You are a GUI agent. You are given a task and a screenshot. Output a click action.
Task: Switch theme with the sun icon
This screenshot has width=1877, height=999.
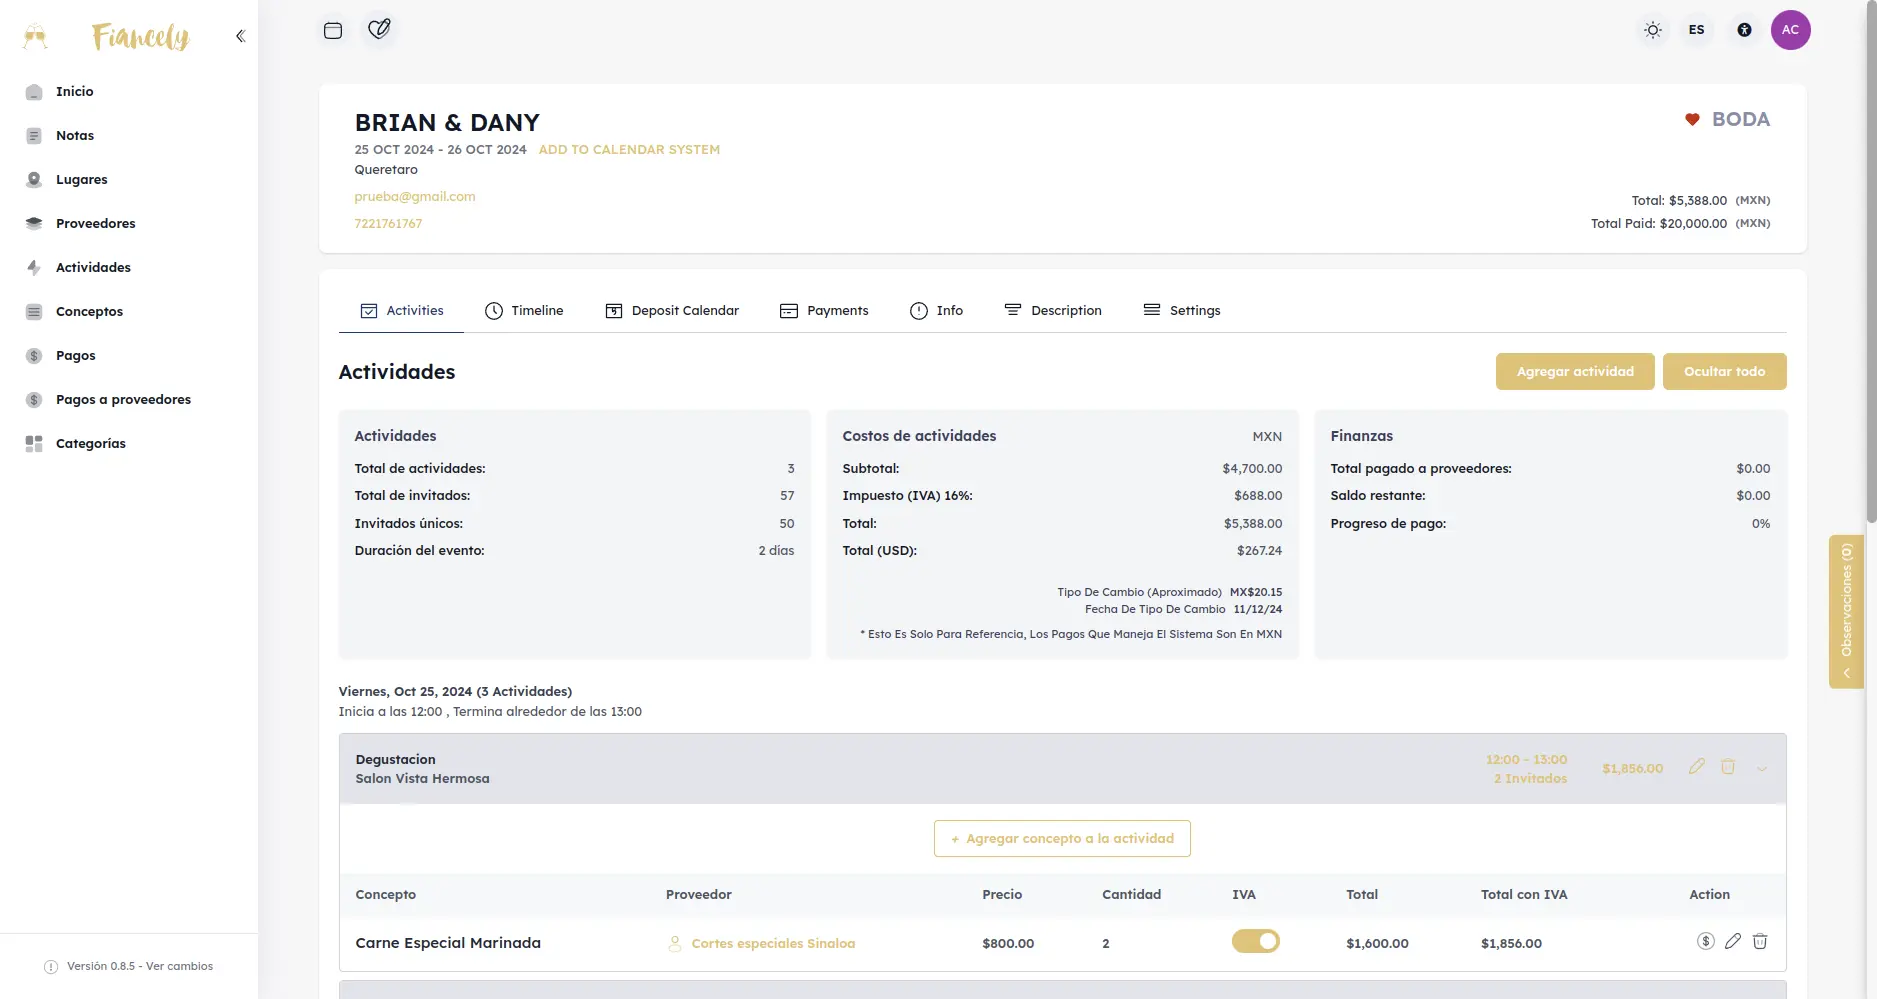(1653, 30)
